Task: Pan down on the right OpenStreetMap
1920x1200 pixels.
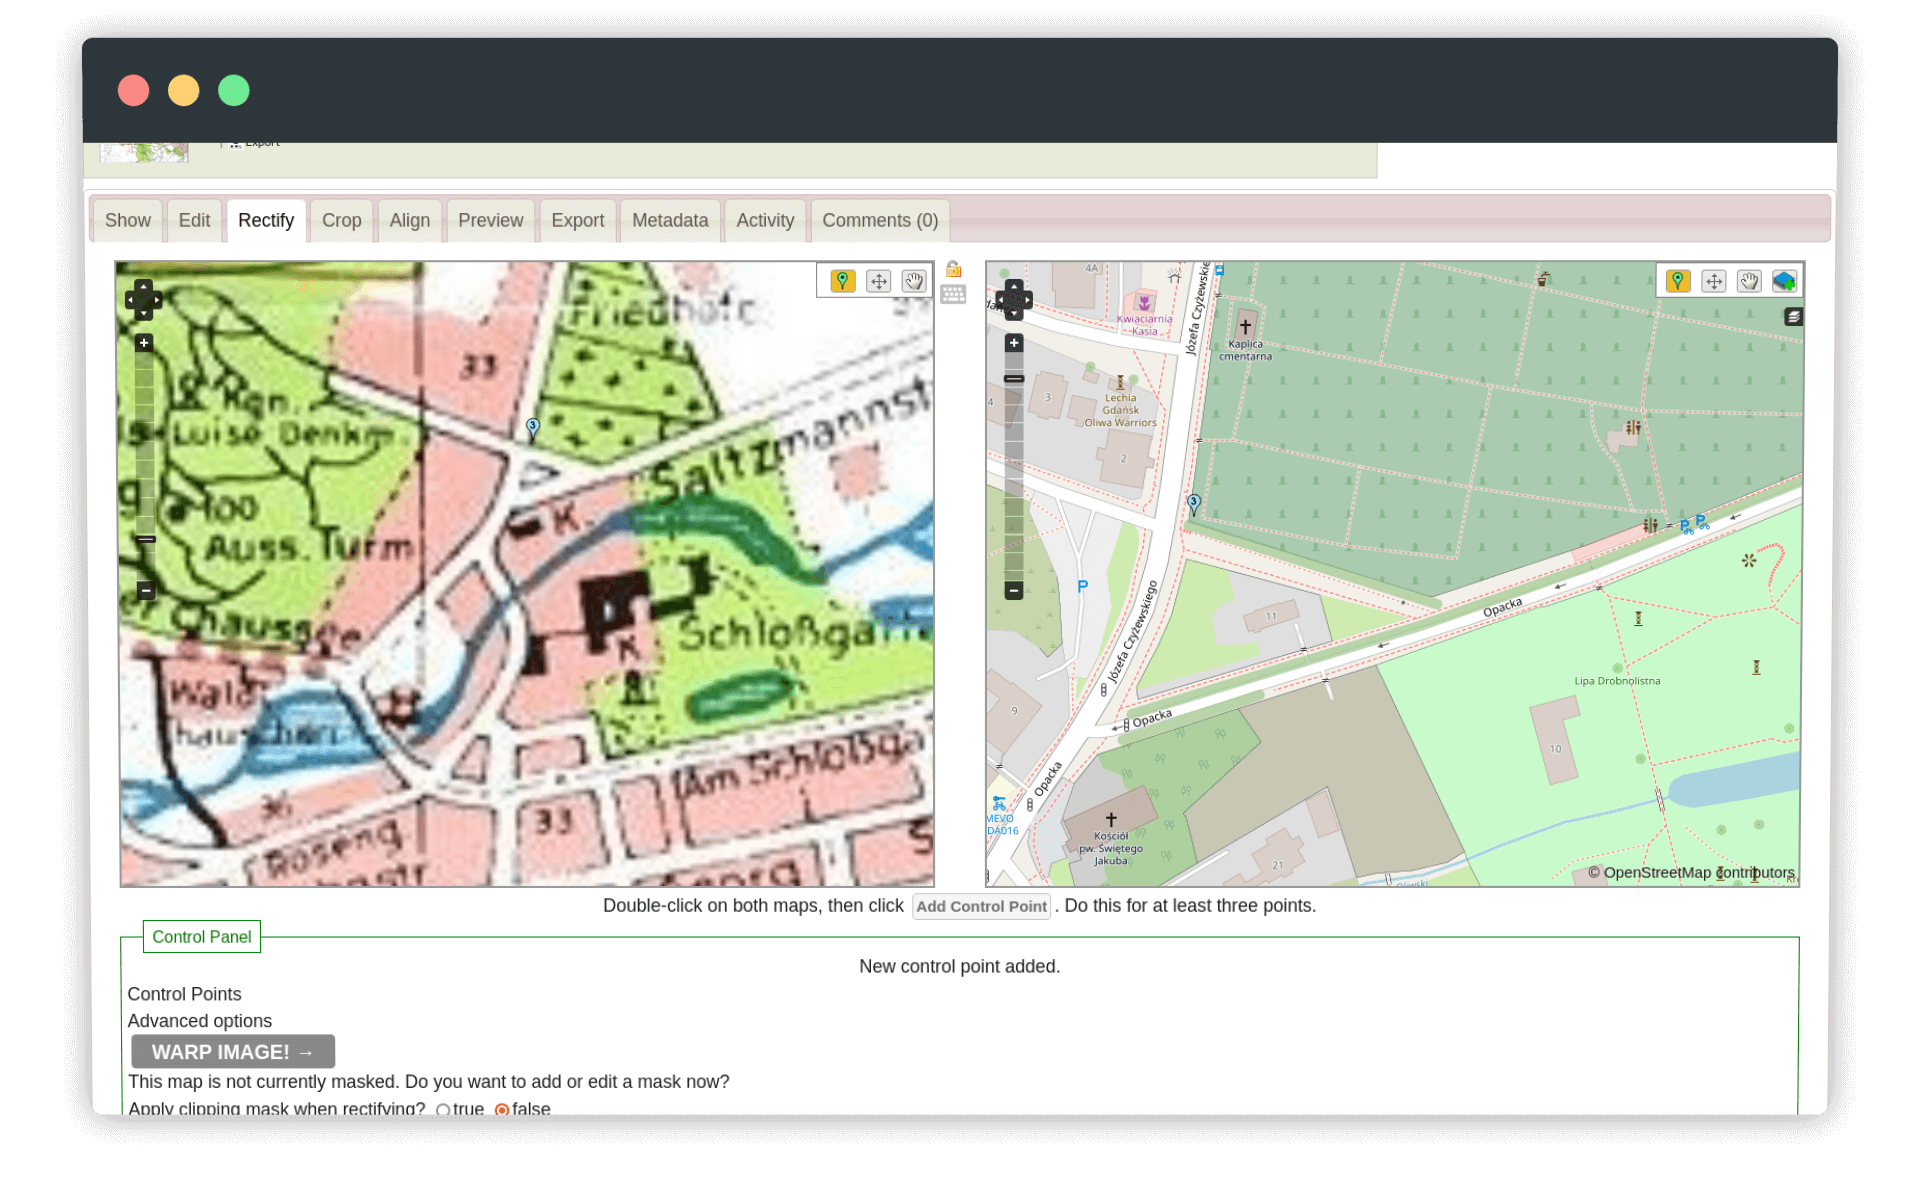Action: tap(1014, 314)
